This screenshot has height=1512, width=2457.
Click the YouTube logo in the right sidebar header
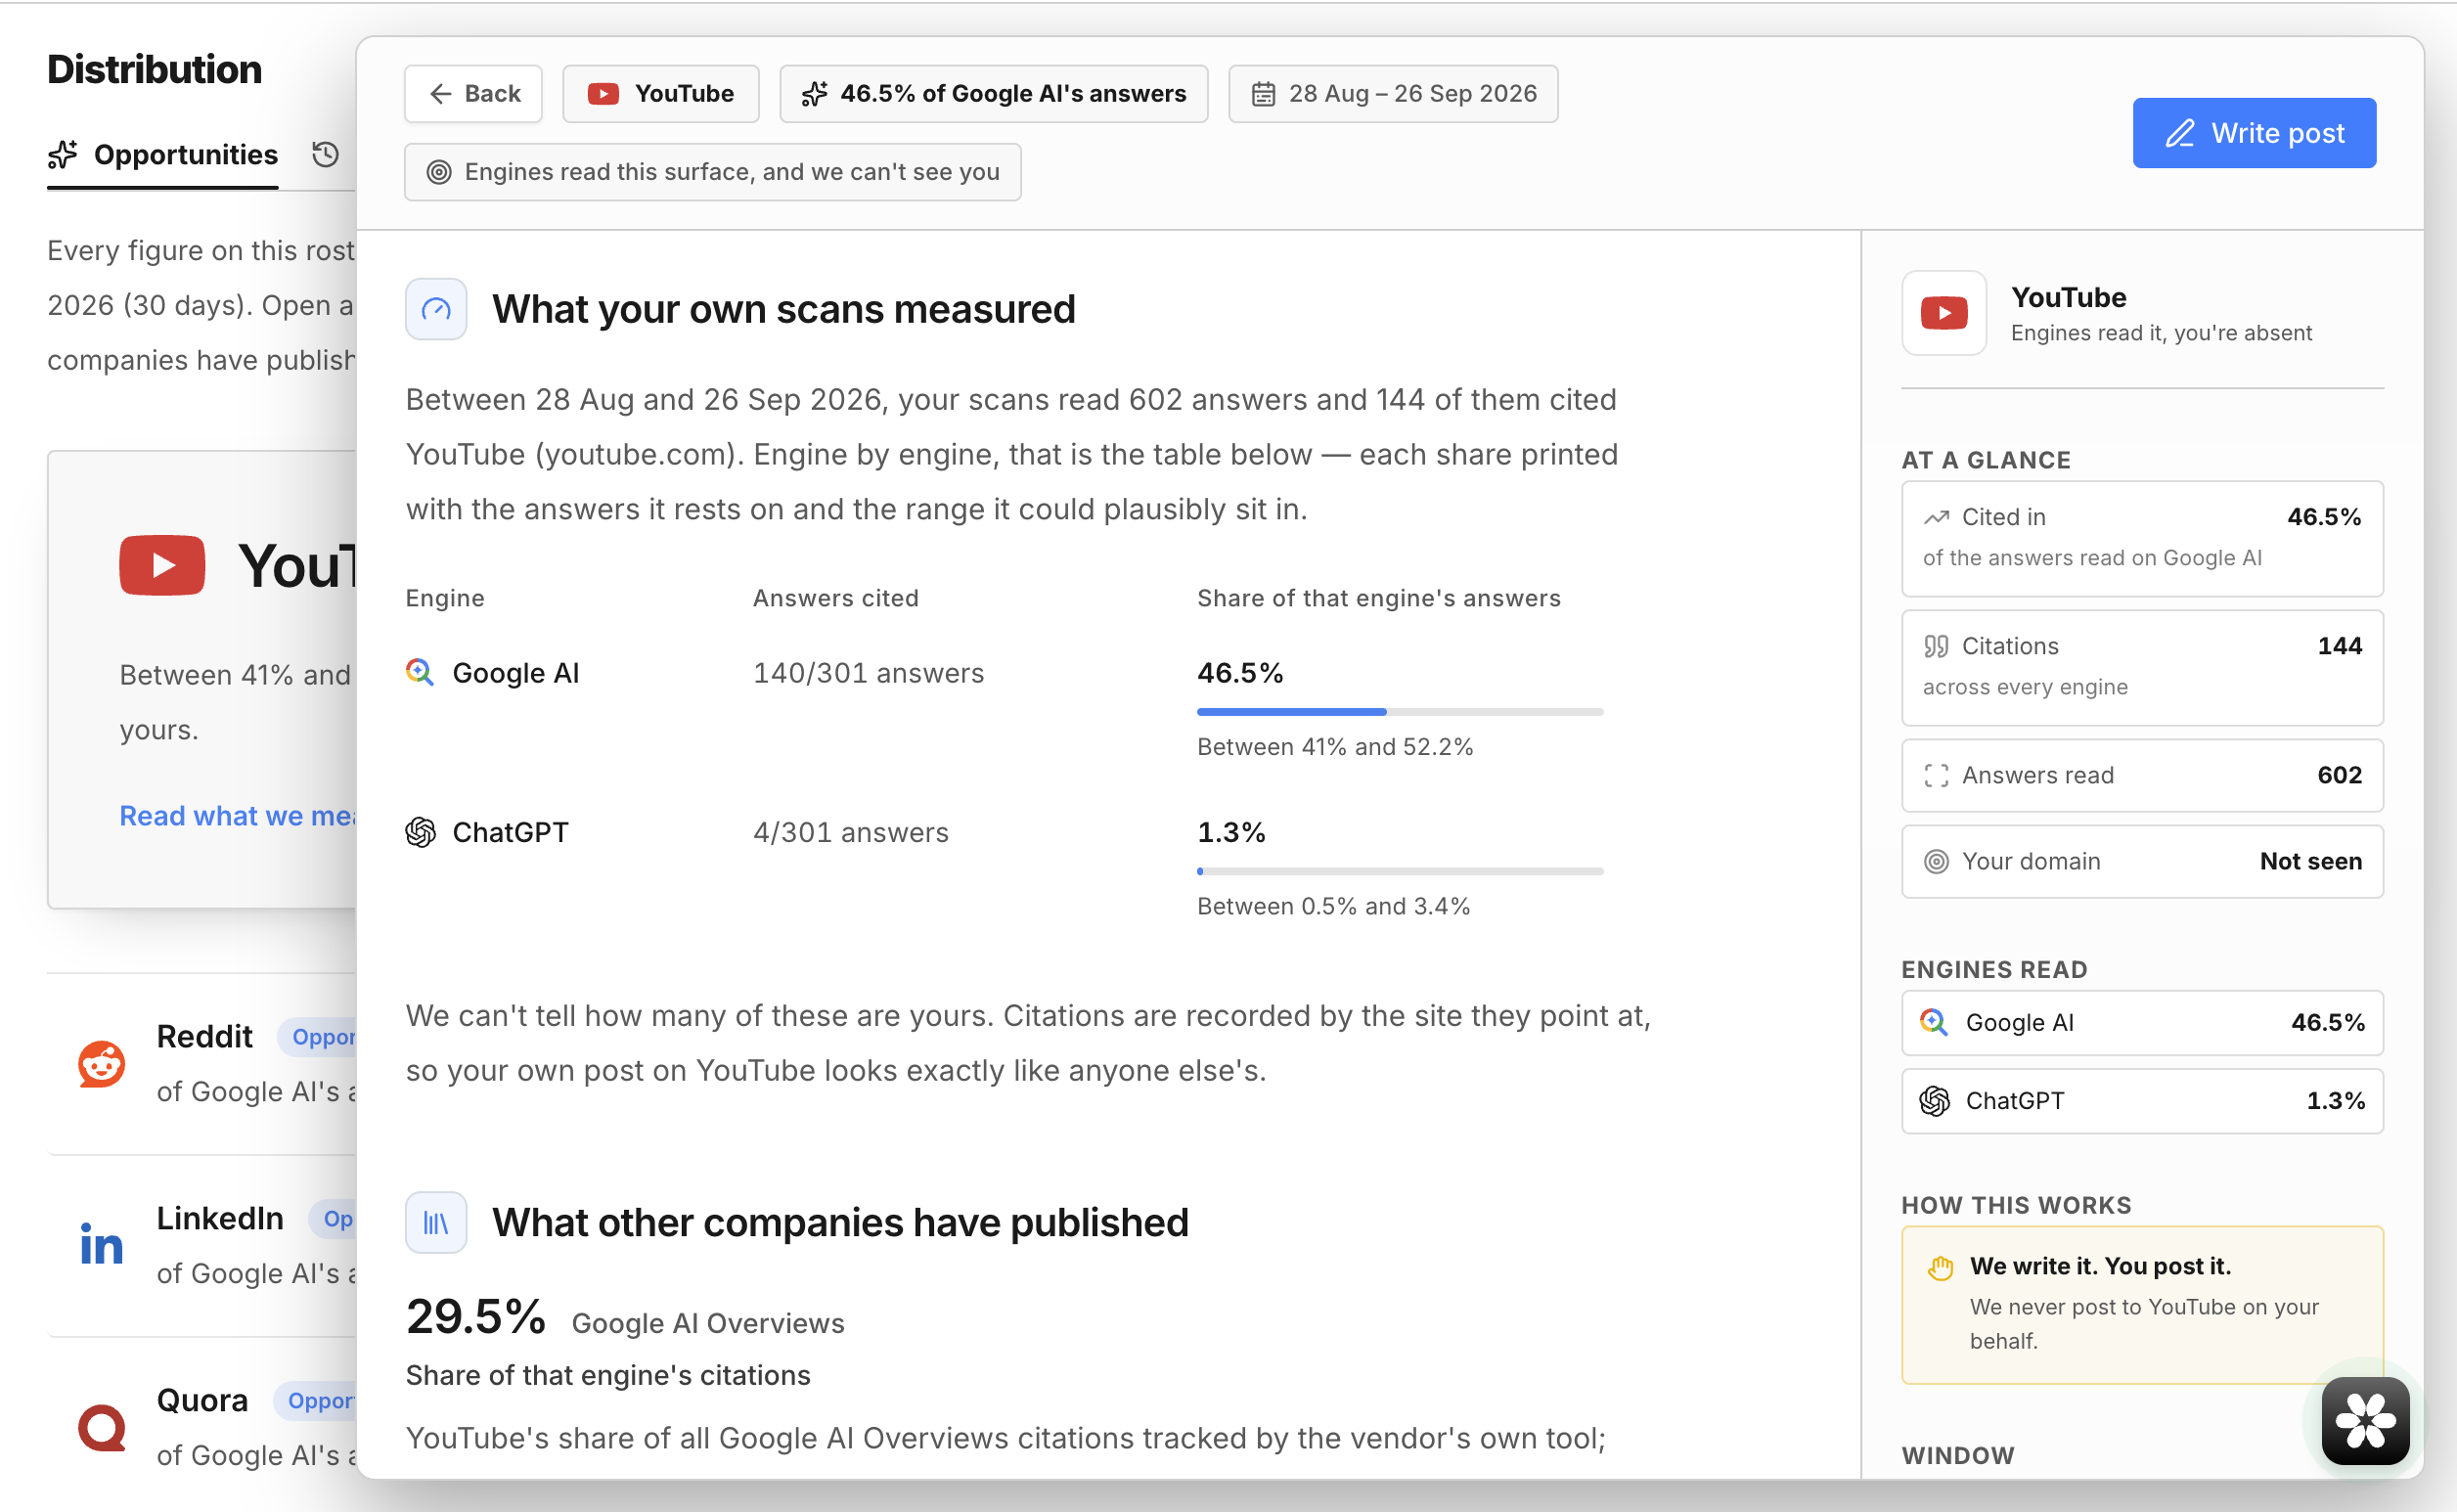click(x=1944, y=313)
